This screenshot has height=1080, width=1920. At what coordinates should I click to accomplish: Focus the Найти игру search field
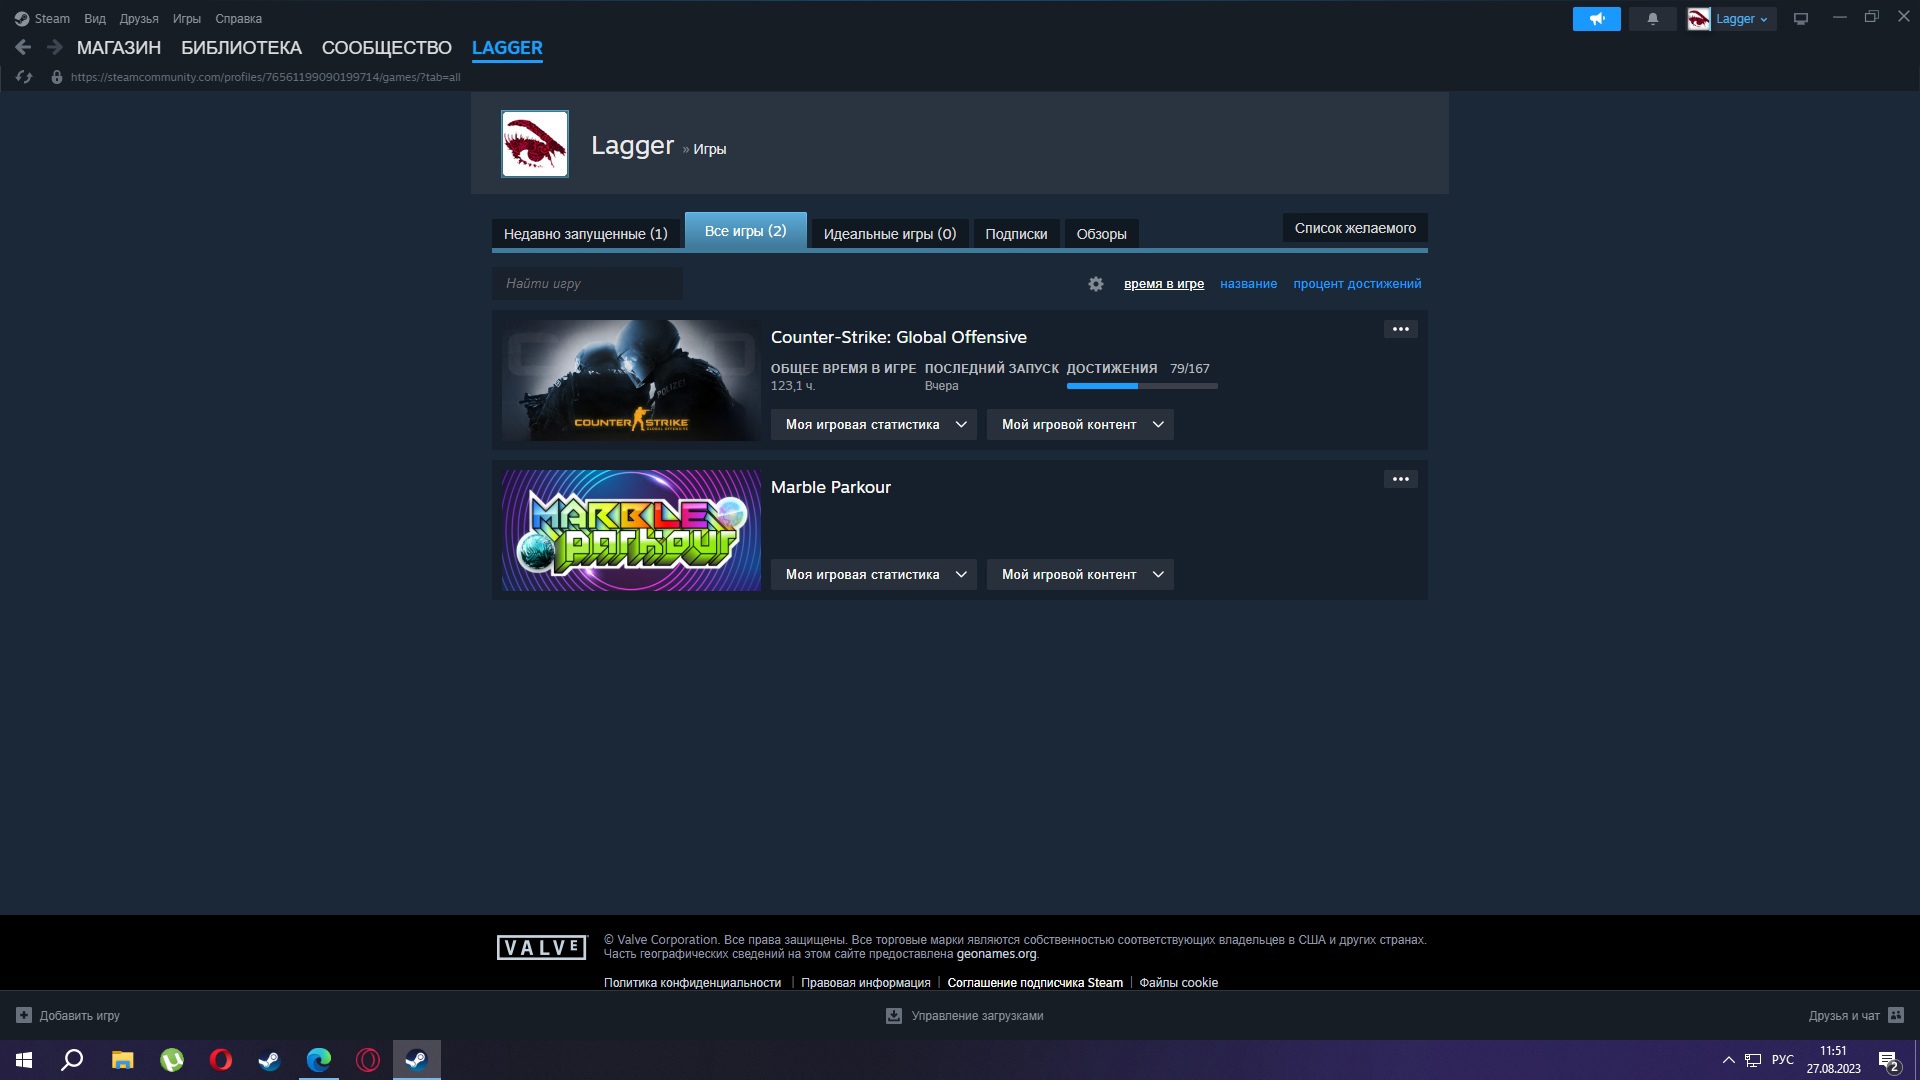587,283
